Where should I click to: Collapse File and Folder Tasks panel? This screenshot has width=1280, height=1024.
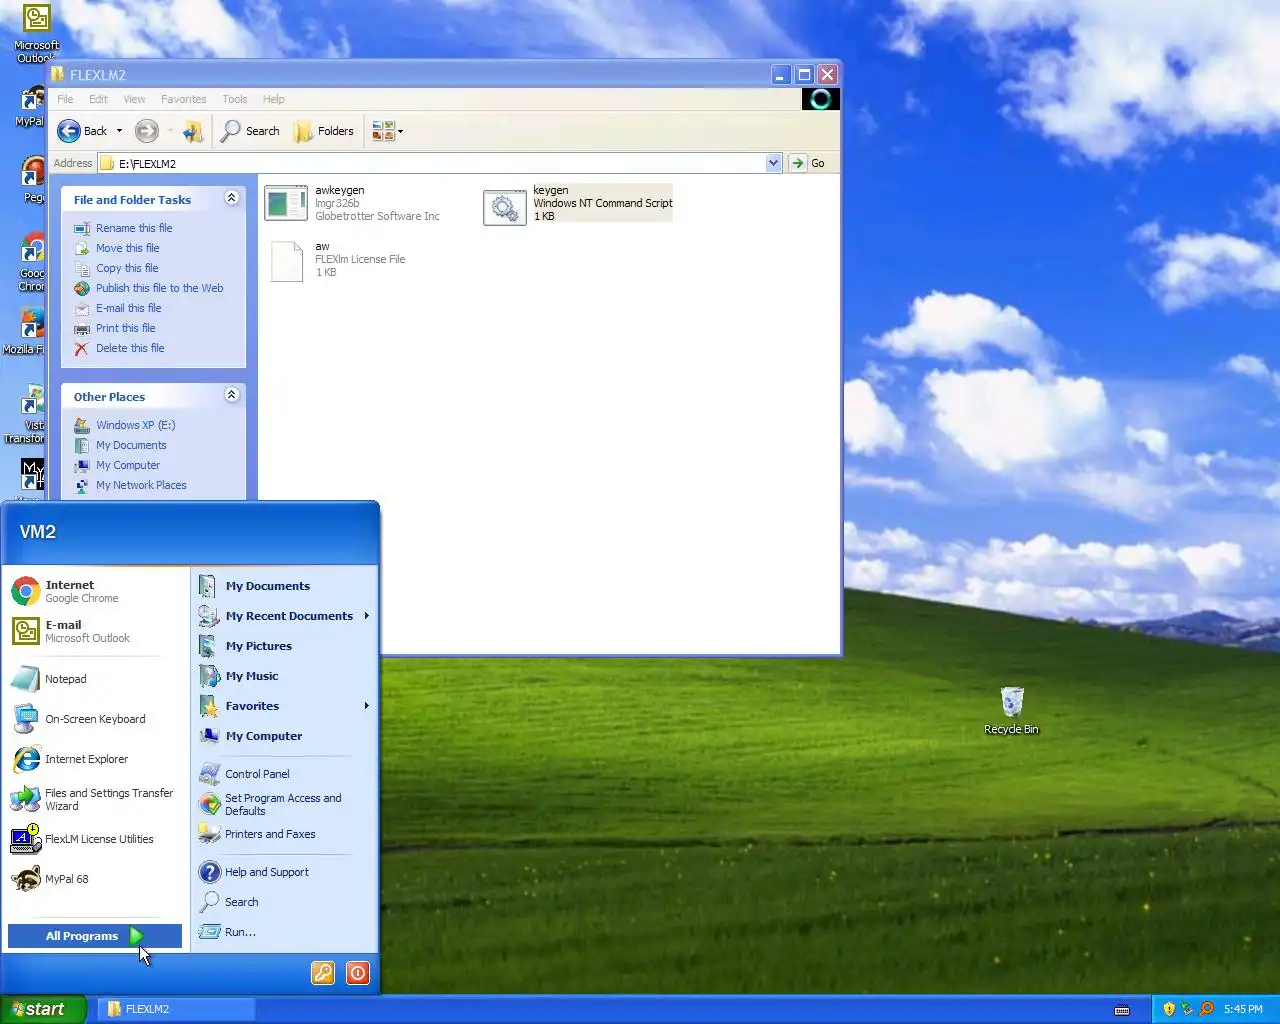tap(231, 198)
